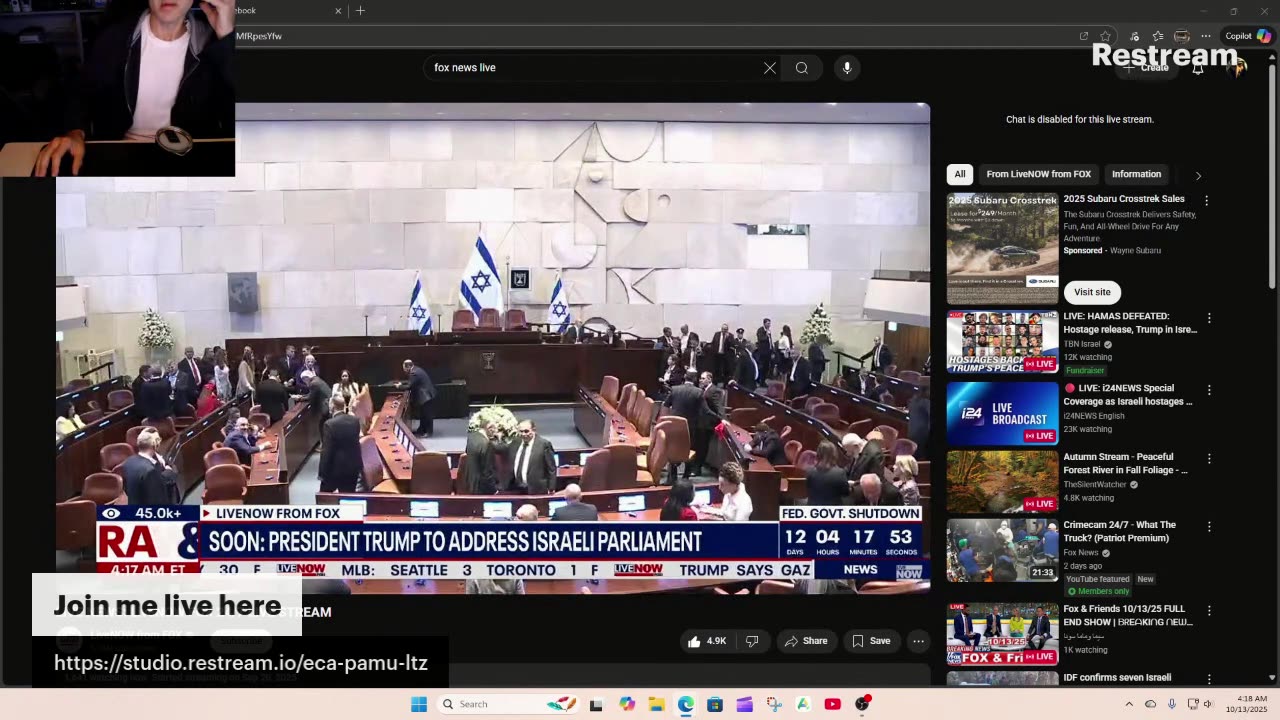
Task: Open Copilot sidebar
Action: pos(1248,36)
